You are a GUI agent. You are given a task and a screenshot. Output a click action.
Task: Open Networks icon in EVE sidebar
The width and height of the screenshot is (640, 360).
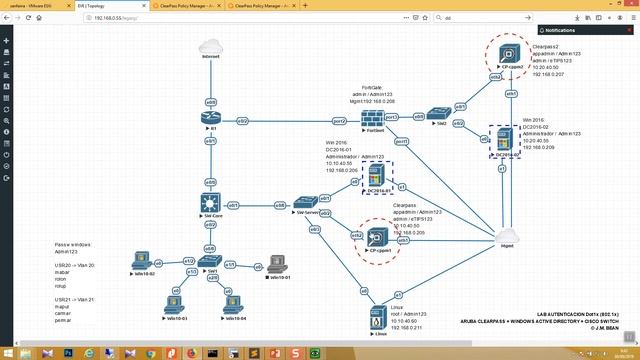click(x=6, y=64)
